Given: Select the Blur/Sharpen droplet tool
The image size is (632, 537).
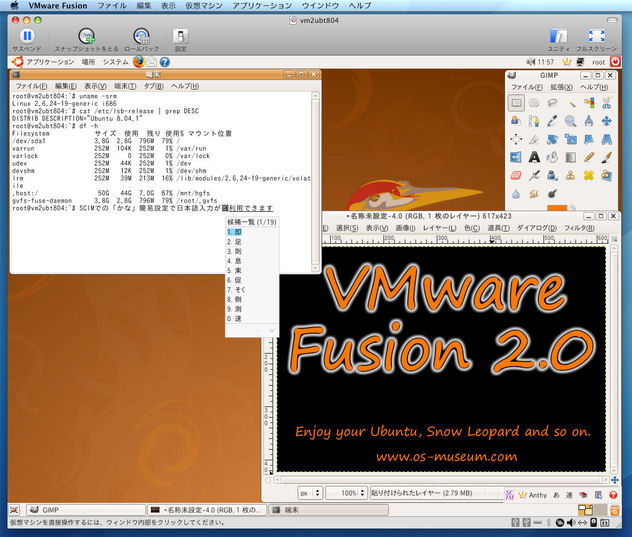Looking at the screenshot, I should click(x=516, y=194).
